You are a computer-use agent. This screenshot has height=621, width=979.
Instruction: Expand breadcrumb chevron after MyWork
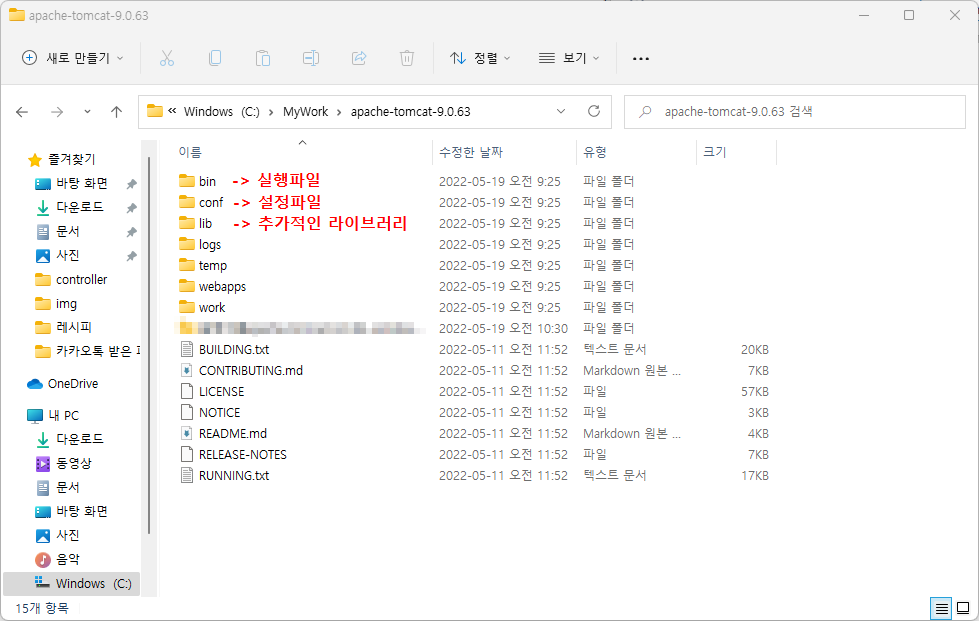point(339,112)
